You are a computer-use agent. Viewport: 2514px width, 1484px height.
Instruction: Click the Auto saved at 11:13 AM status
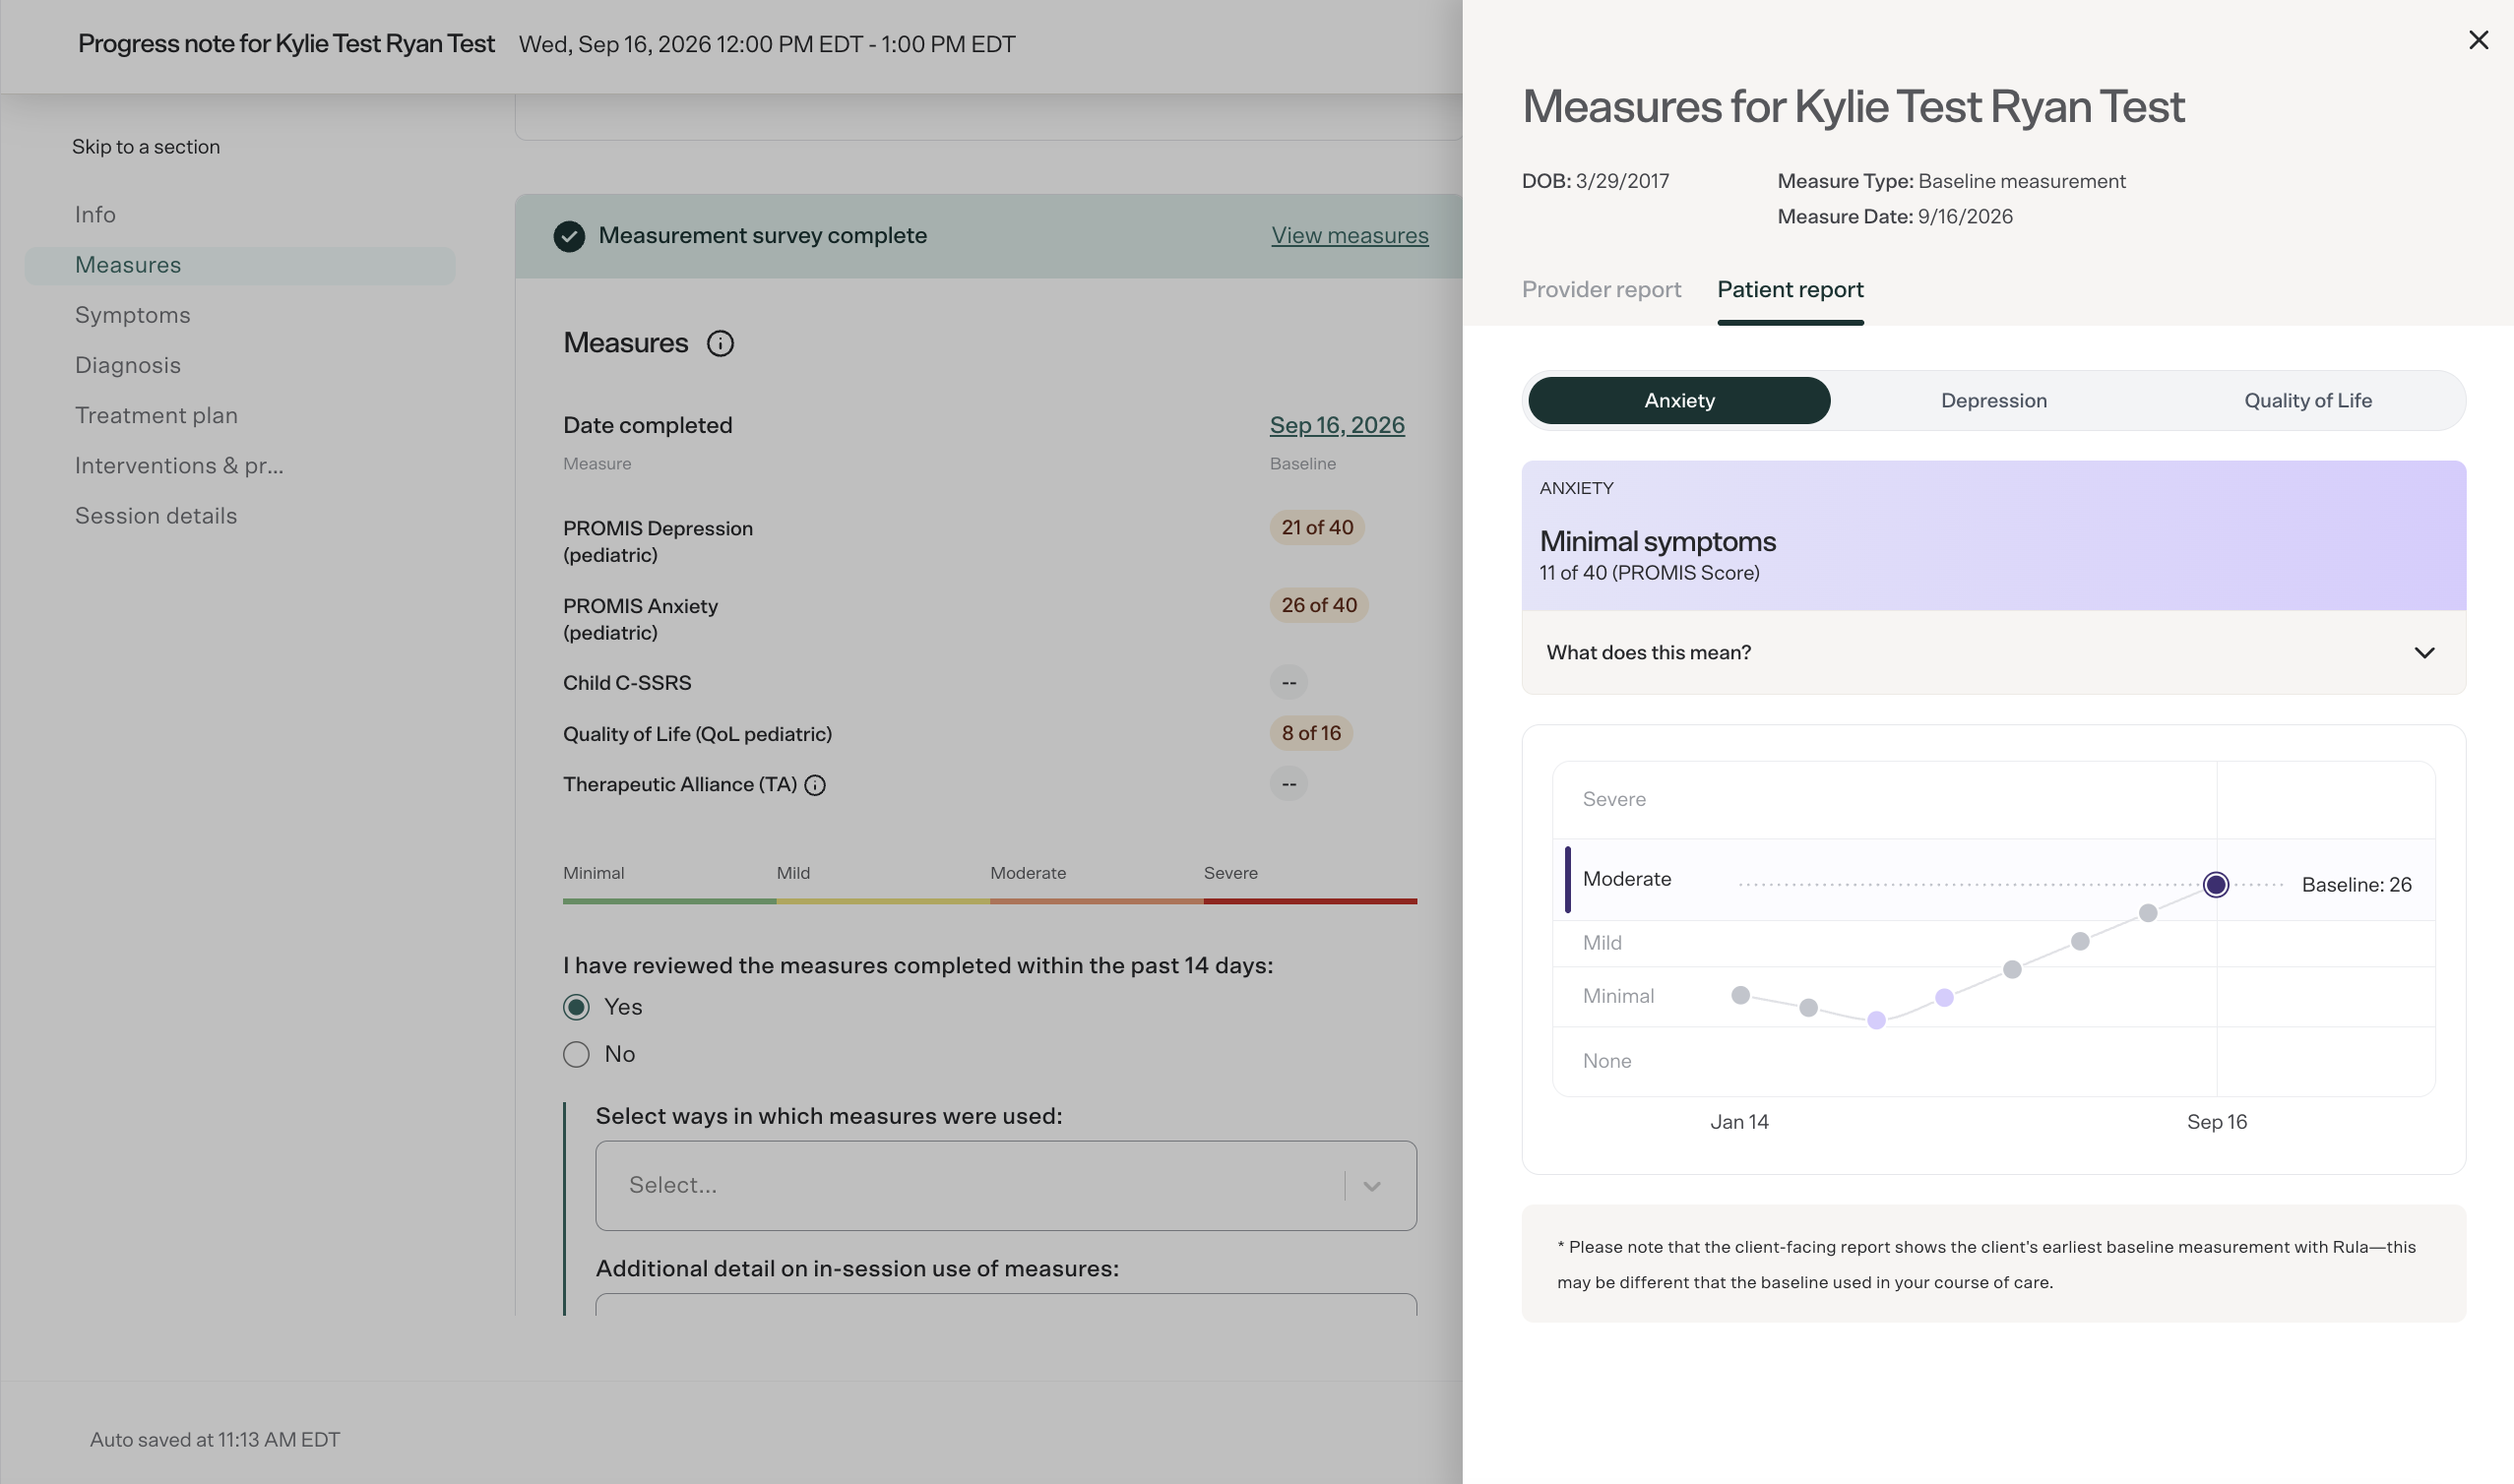[215, 1440]
